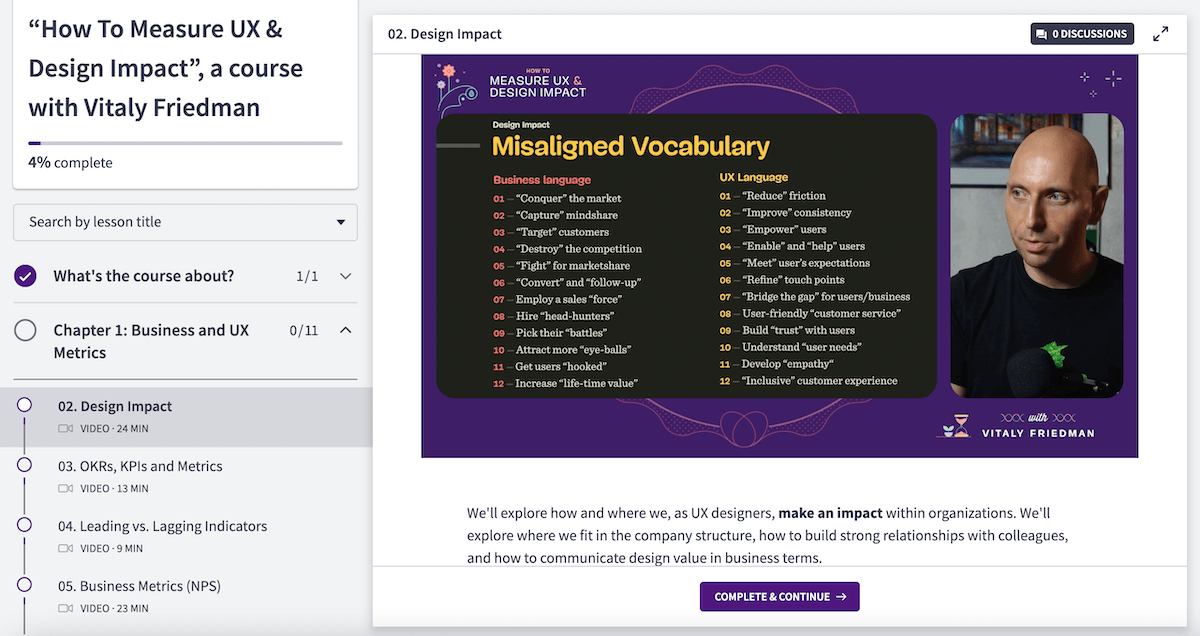The height and width of the screenshot is (636, 1200).
Task: Click the video icon under 05. Business Metrics (NPS)
Action: click(x=65, y=608)
